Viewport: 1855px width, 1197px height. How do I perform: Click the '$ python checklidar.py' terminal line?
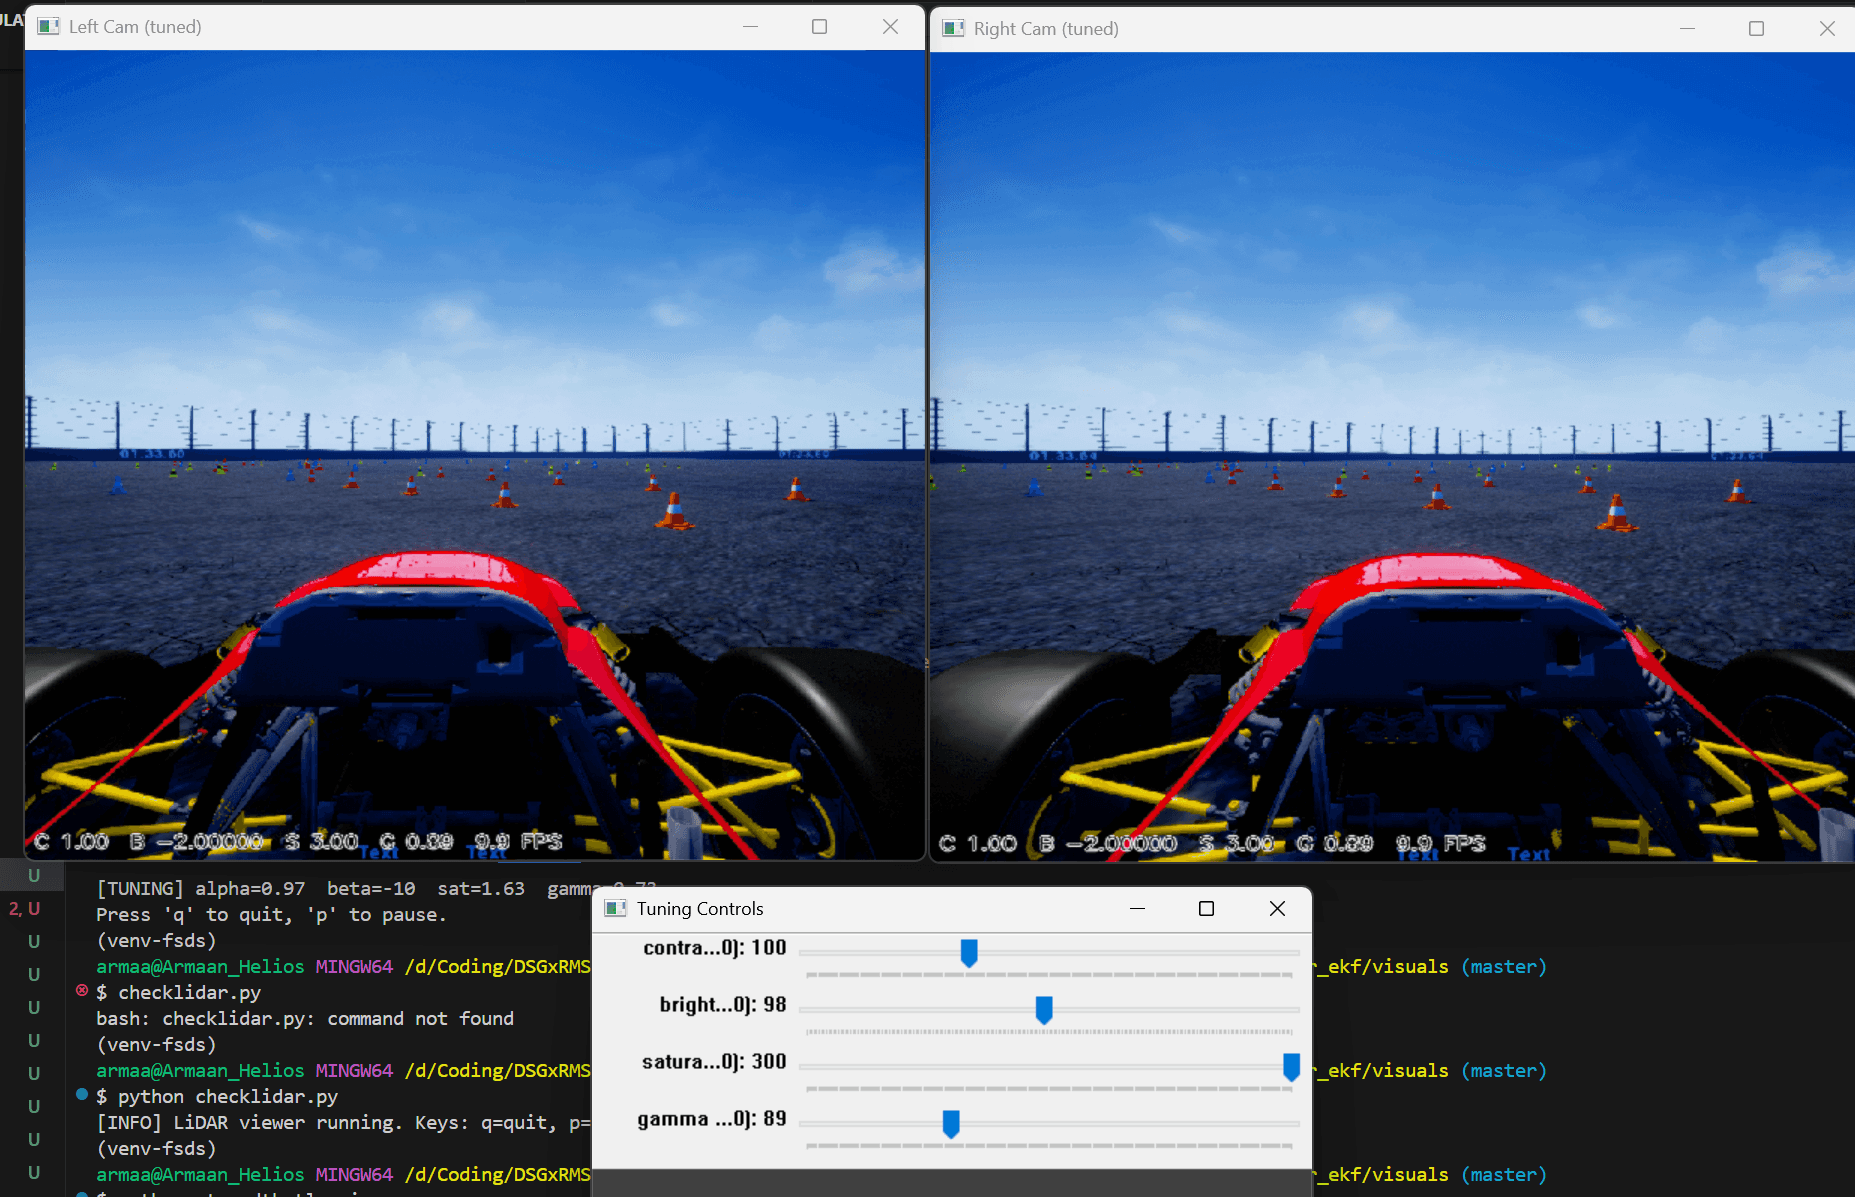[217, 1096]
